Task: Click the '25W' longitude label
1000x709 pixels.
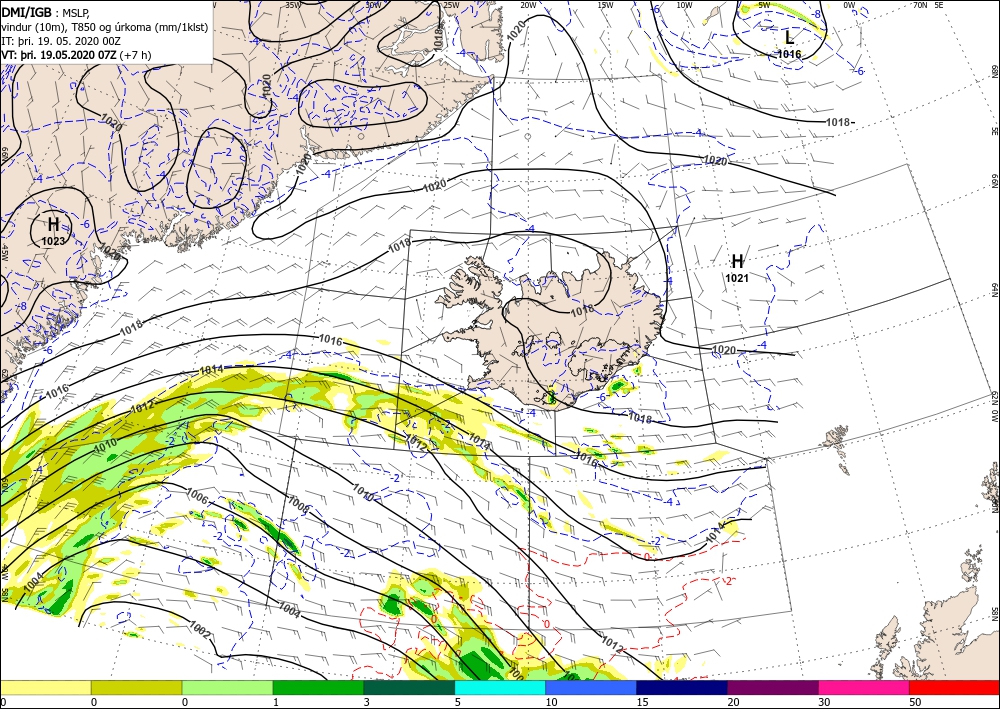Action: coord(450,5)
